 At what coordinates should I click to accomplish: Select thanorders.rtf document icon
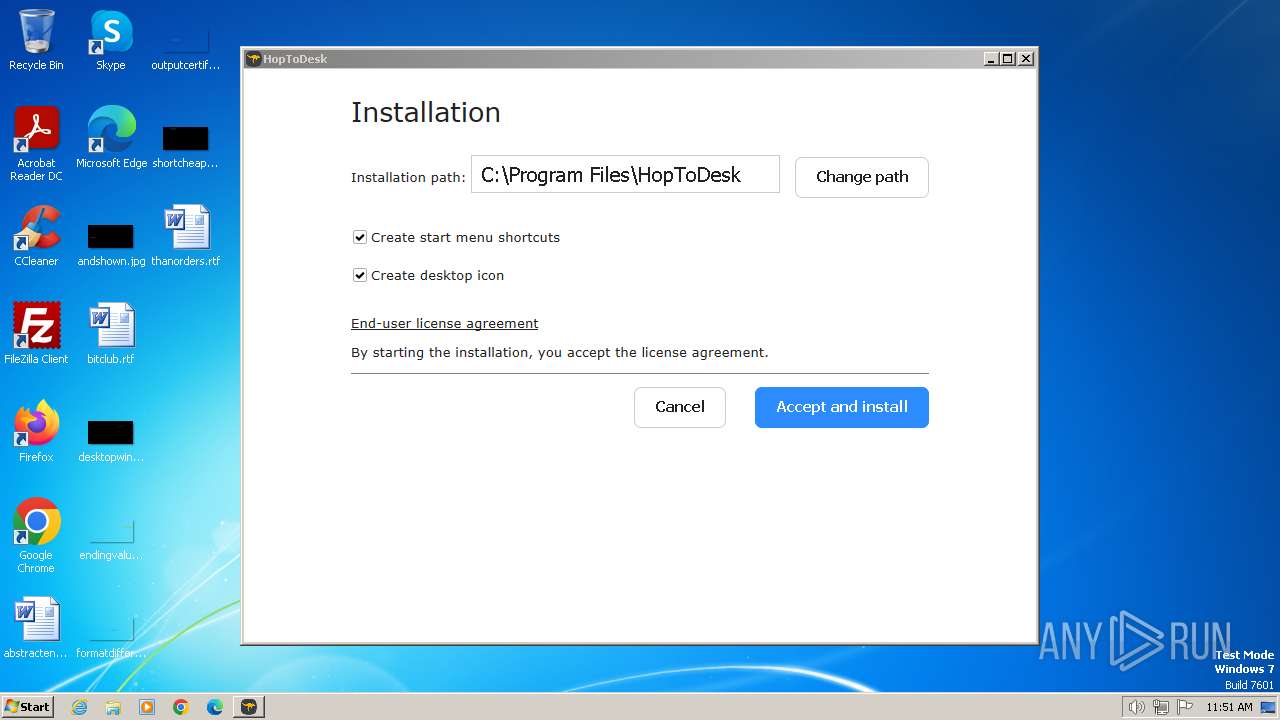click(x=186, y=236)
